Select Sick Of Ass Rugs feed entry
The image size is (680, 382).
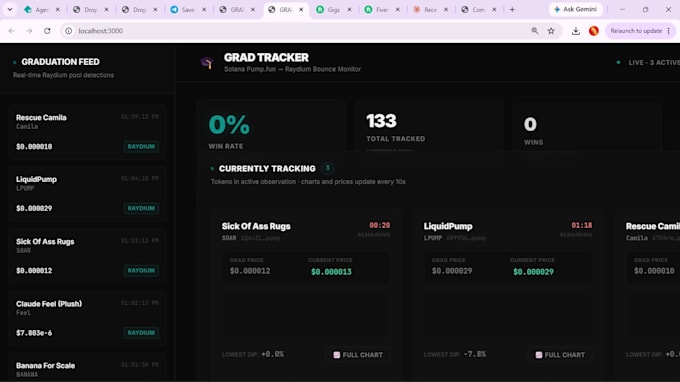87,256
